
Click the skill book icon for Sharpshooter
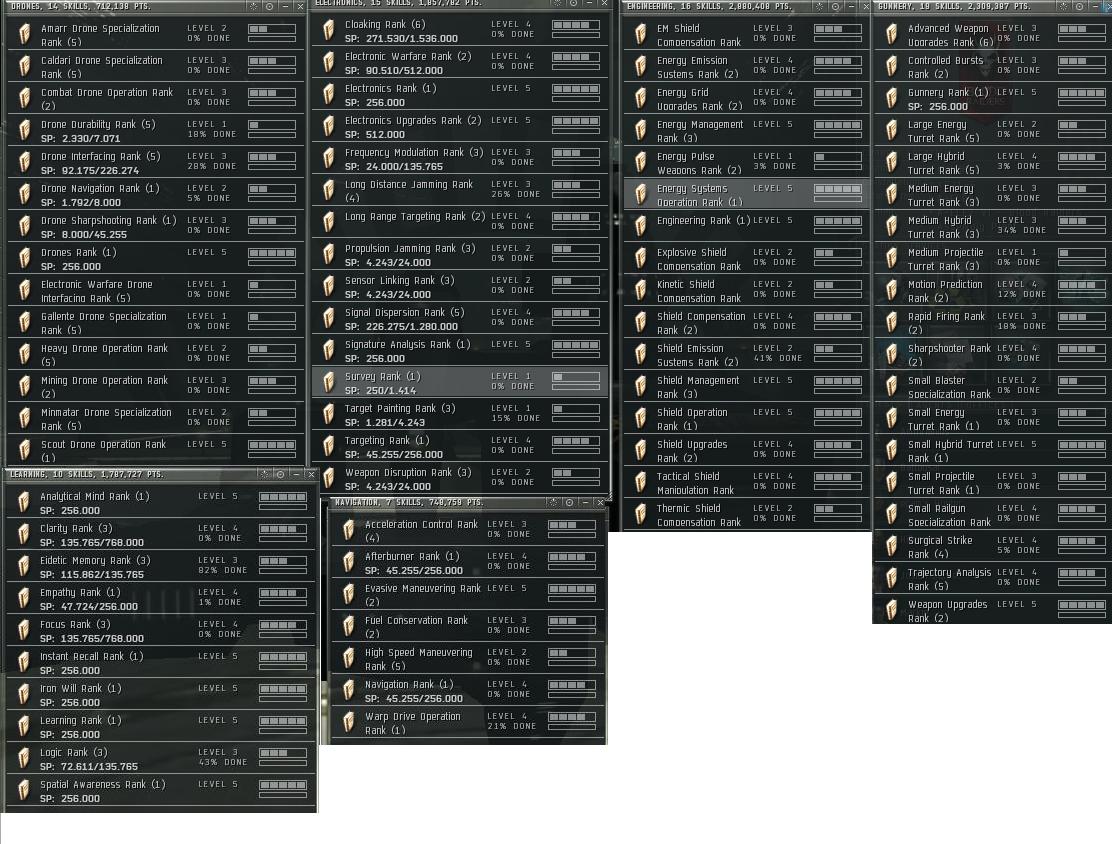(891, 354)
